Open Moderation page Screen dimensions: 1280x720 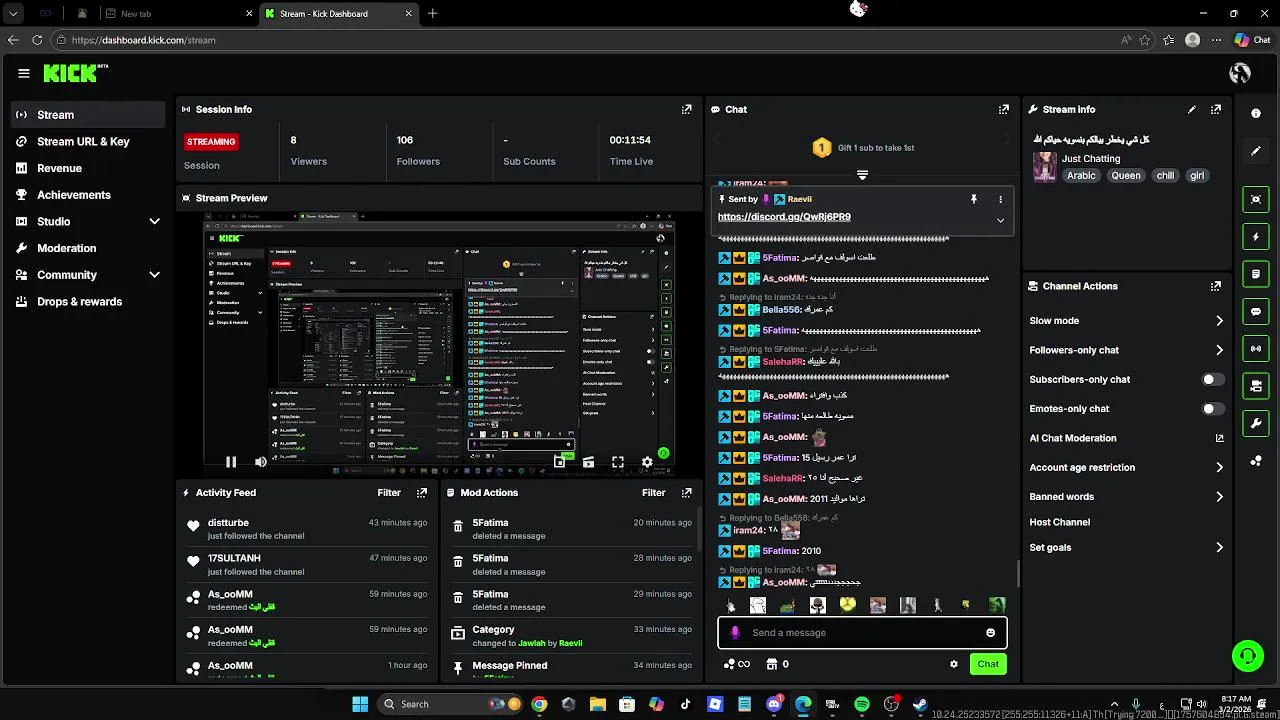[88, 248]
